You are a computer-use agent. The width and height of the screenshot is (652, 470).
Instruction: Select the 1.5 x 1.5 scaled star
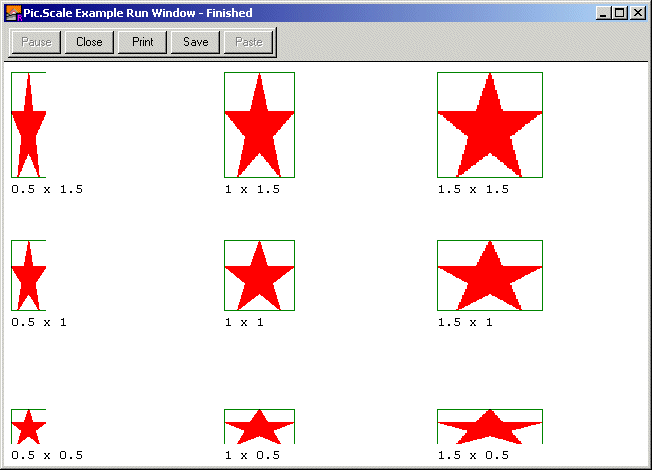pos(489,125)
